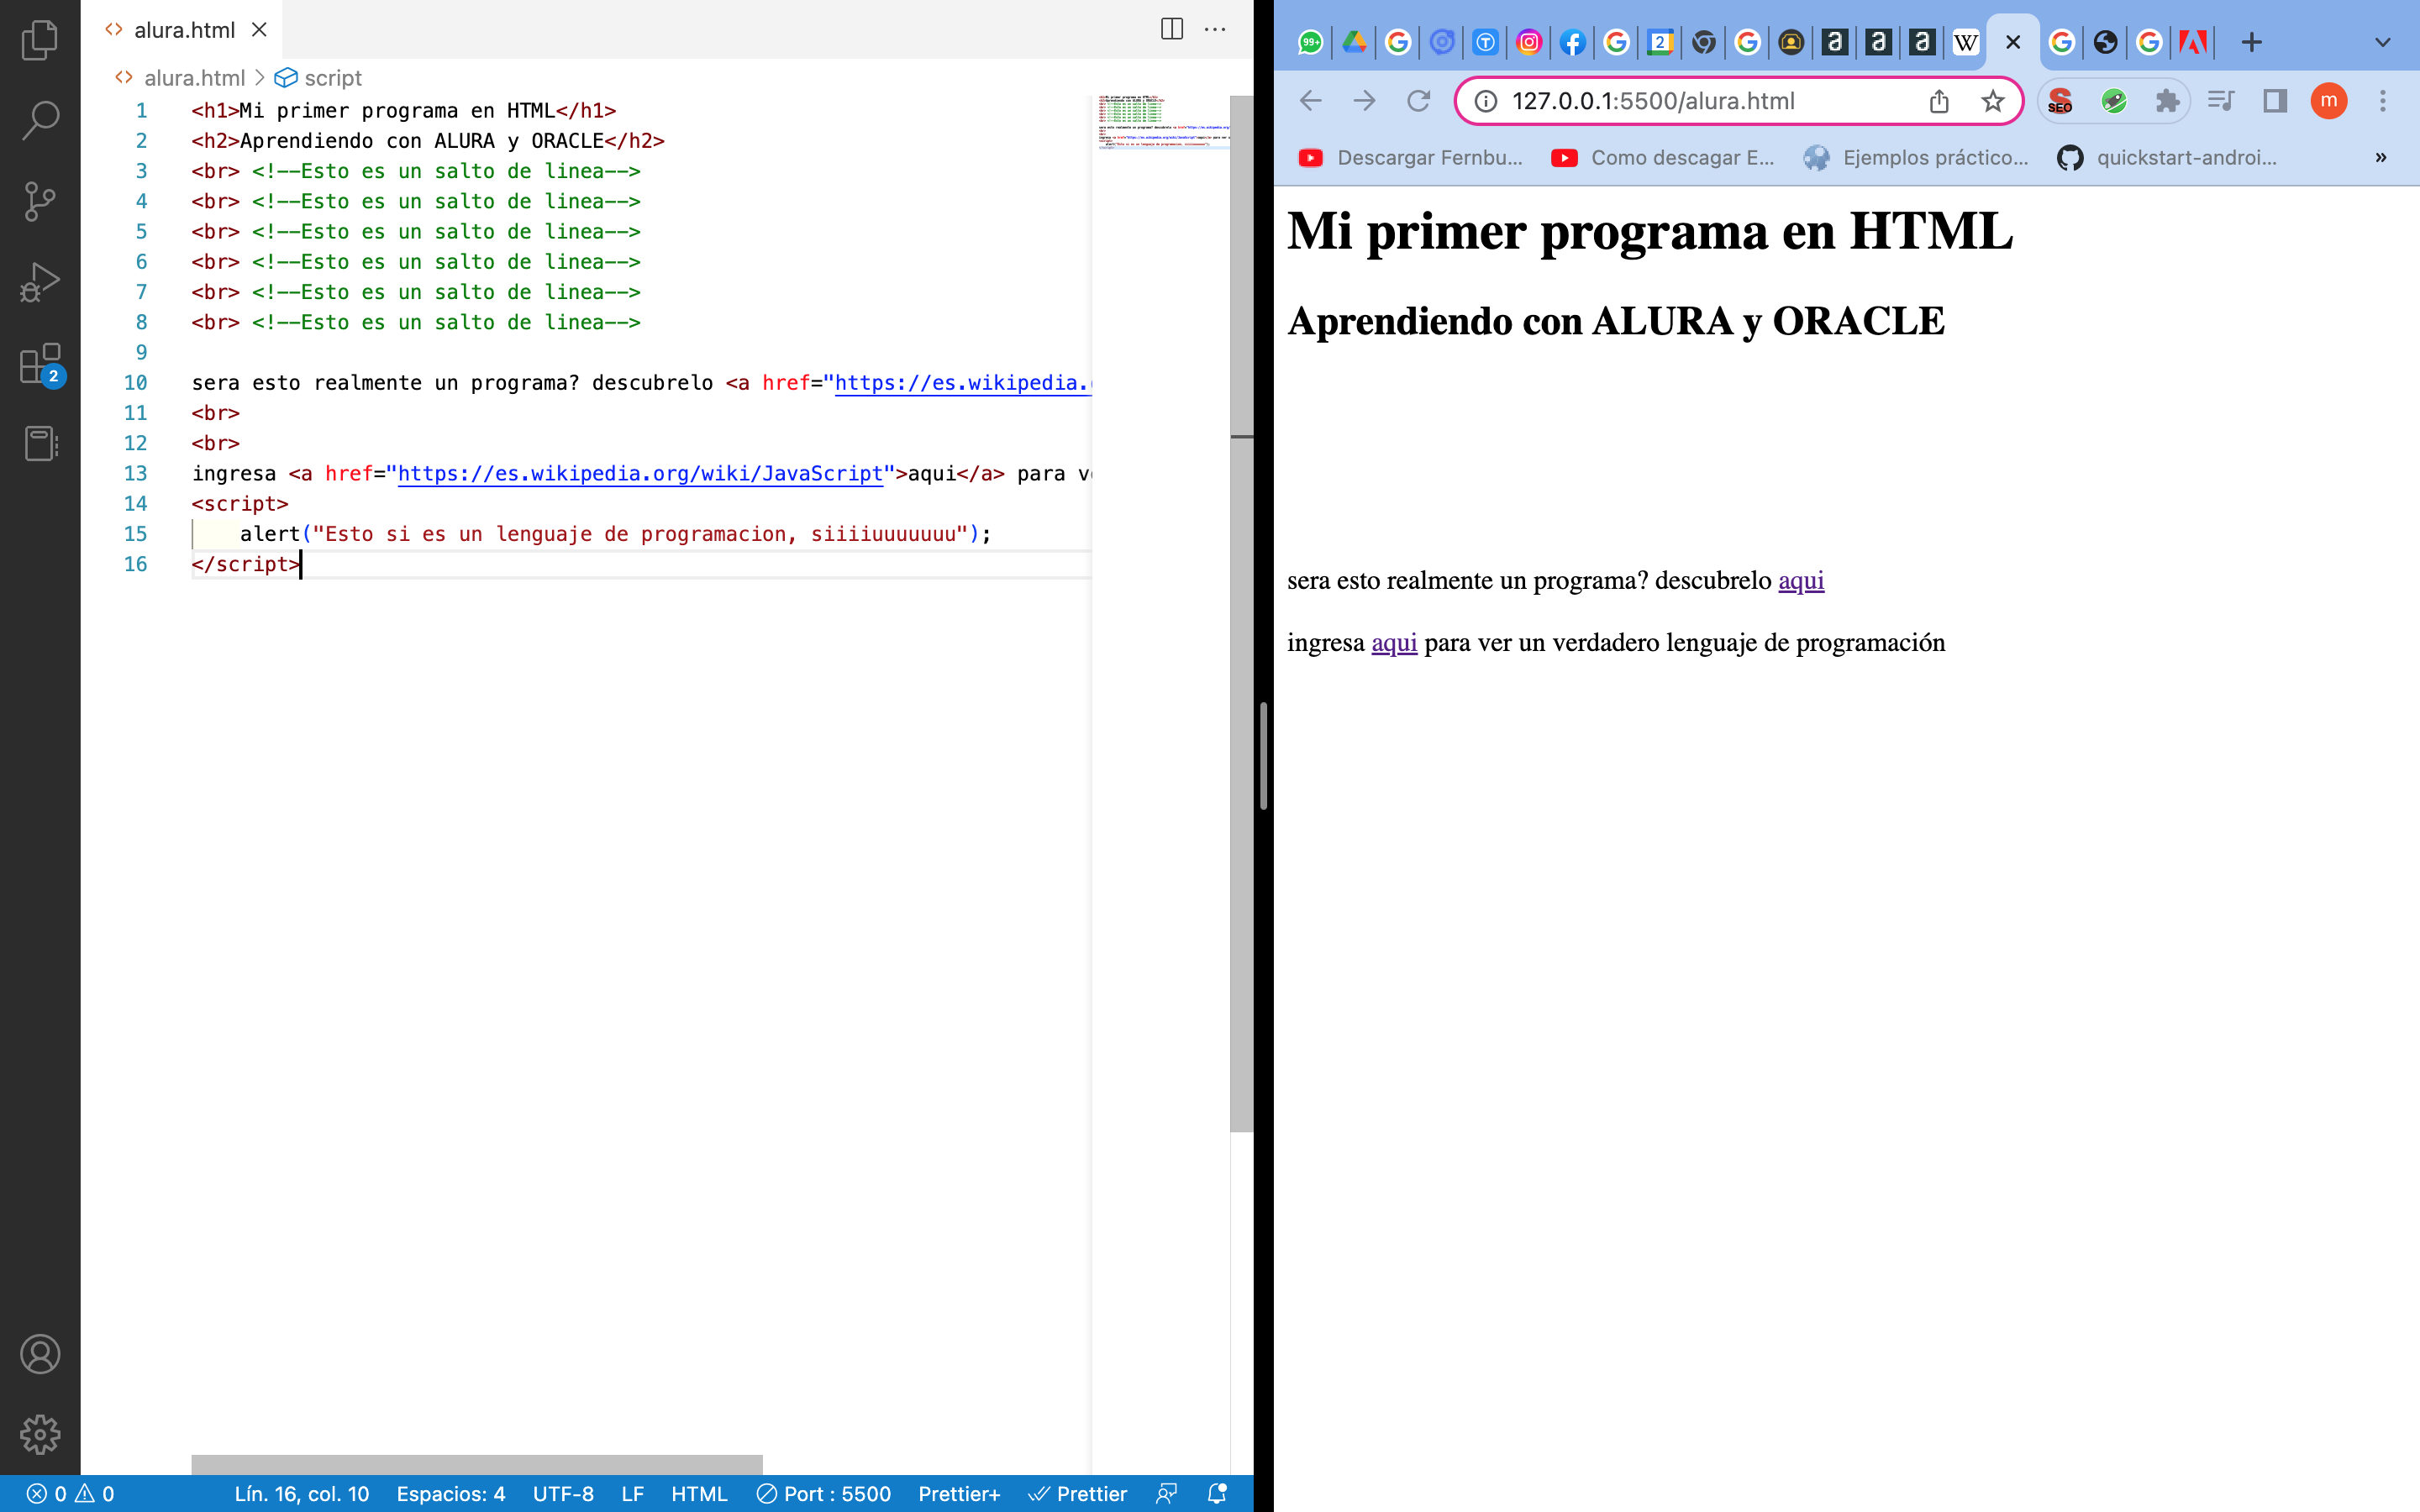
Task: Click the Chrome address bar URL
Action: click(1653, 101)
